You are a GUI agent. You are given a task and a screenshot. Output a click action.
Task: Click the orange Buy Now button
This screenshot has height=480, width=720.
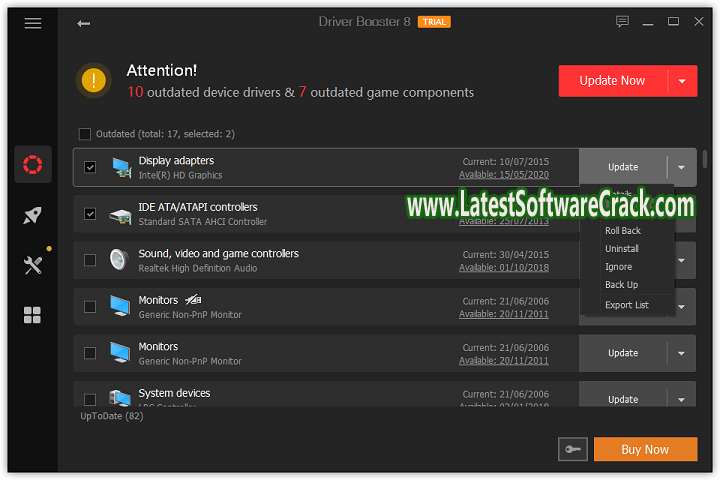click(x=645, y=450)
